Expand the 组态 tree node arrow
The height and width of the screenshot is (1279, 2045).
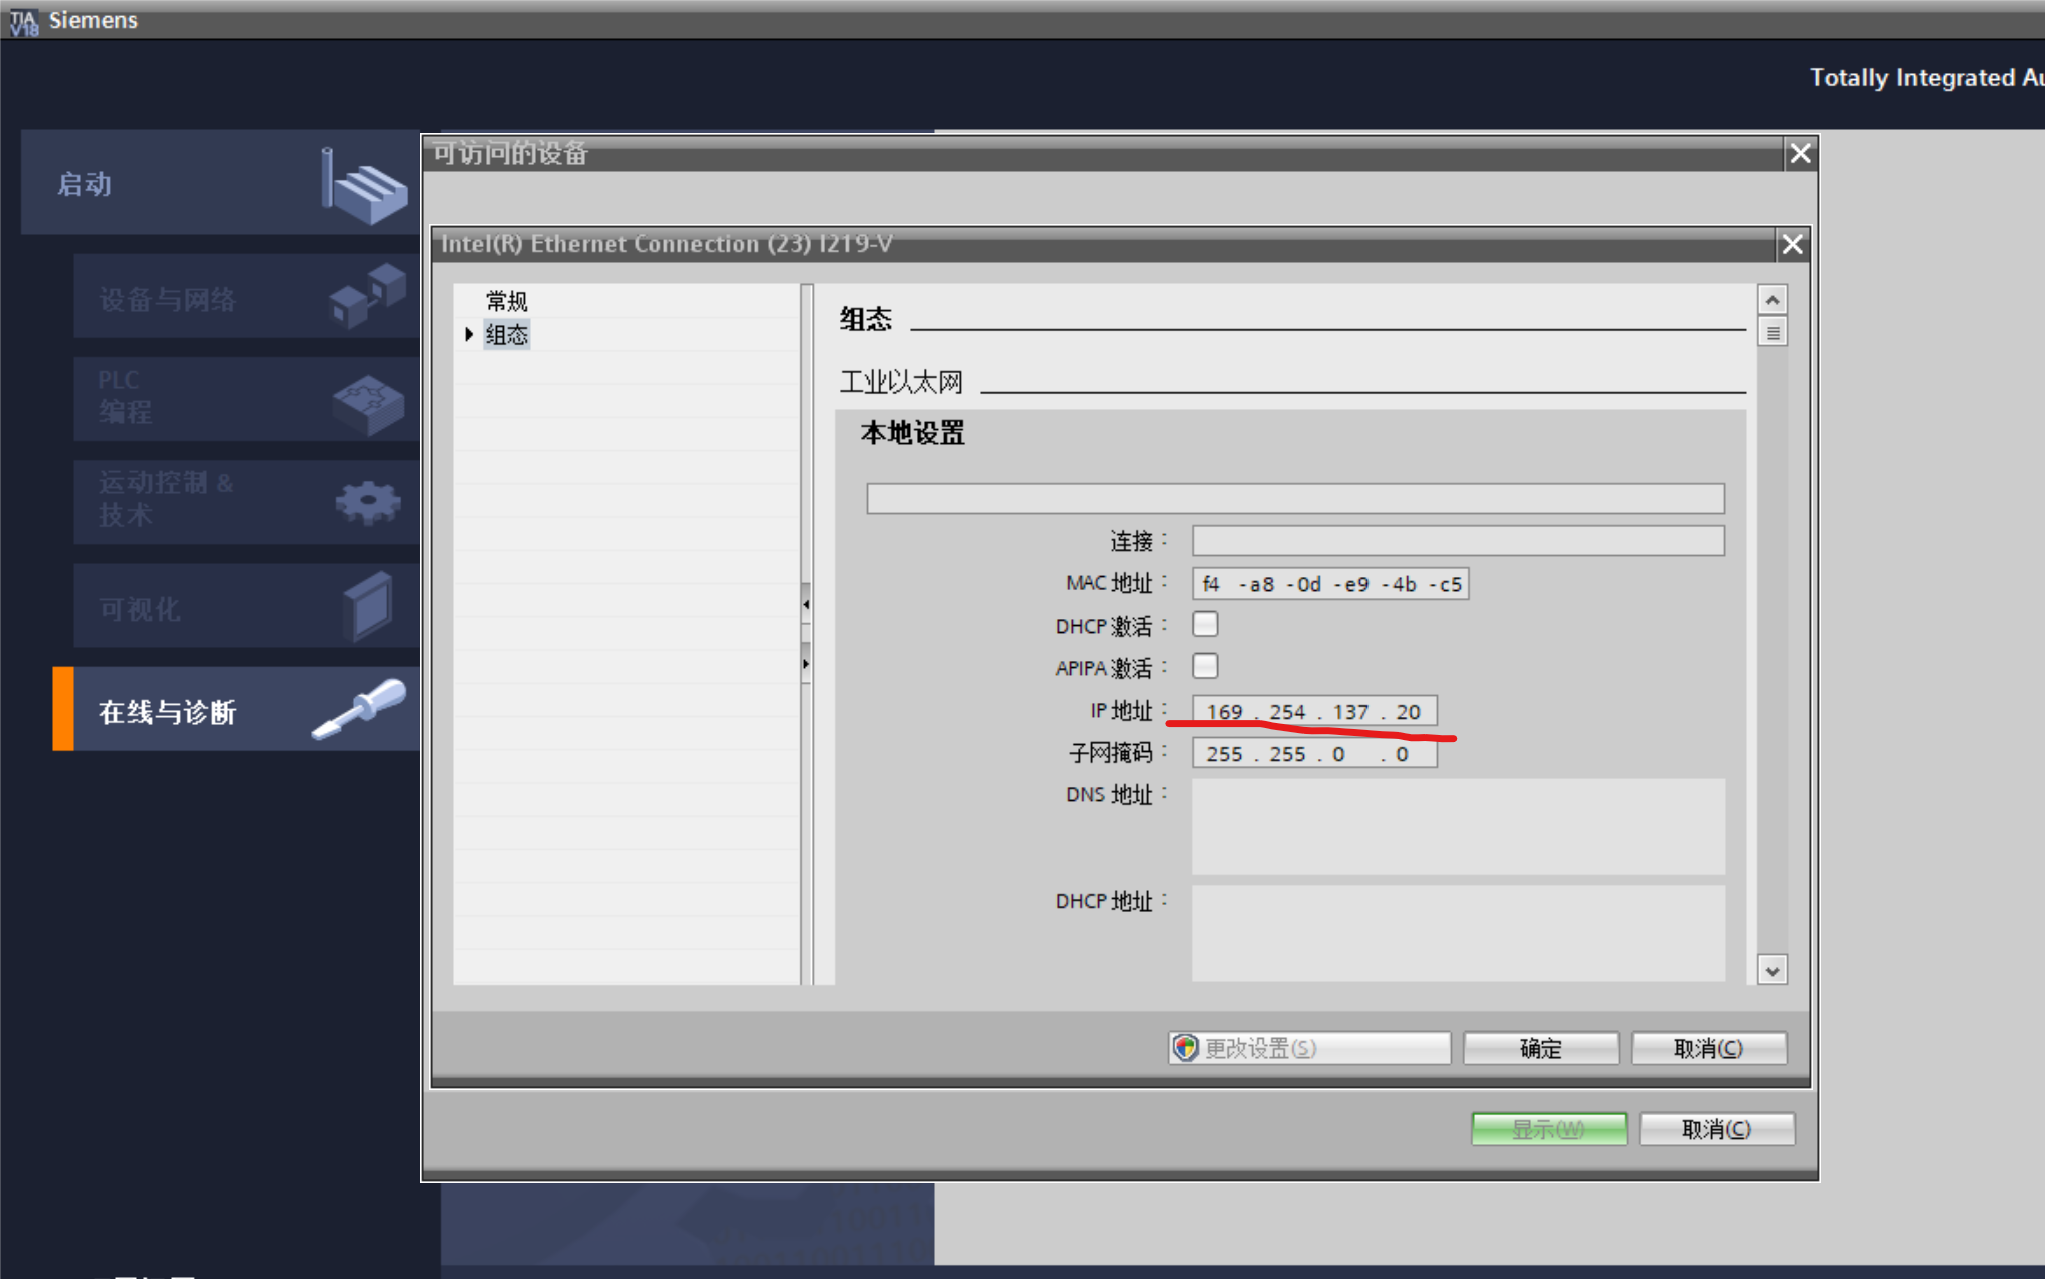[x=469, y=334]
